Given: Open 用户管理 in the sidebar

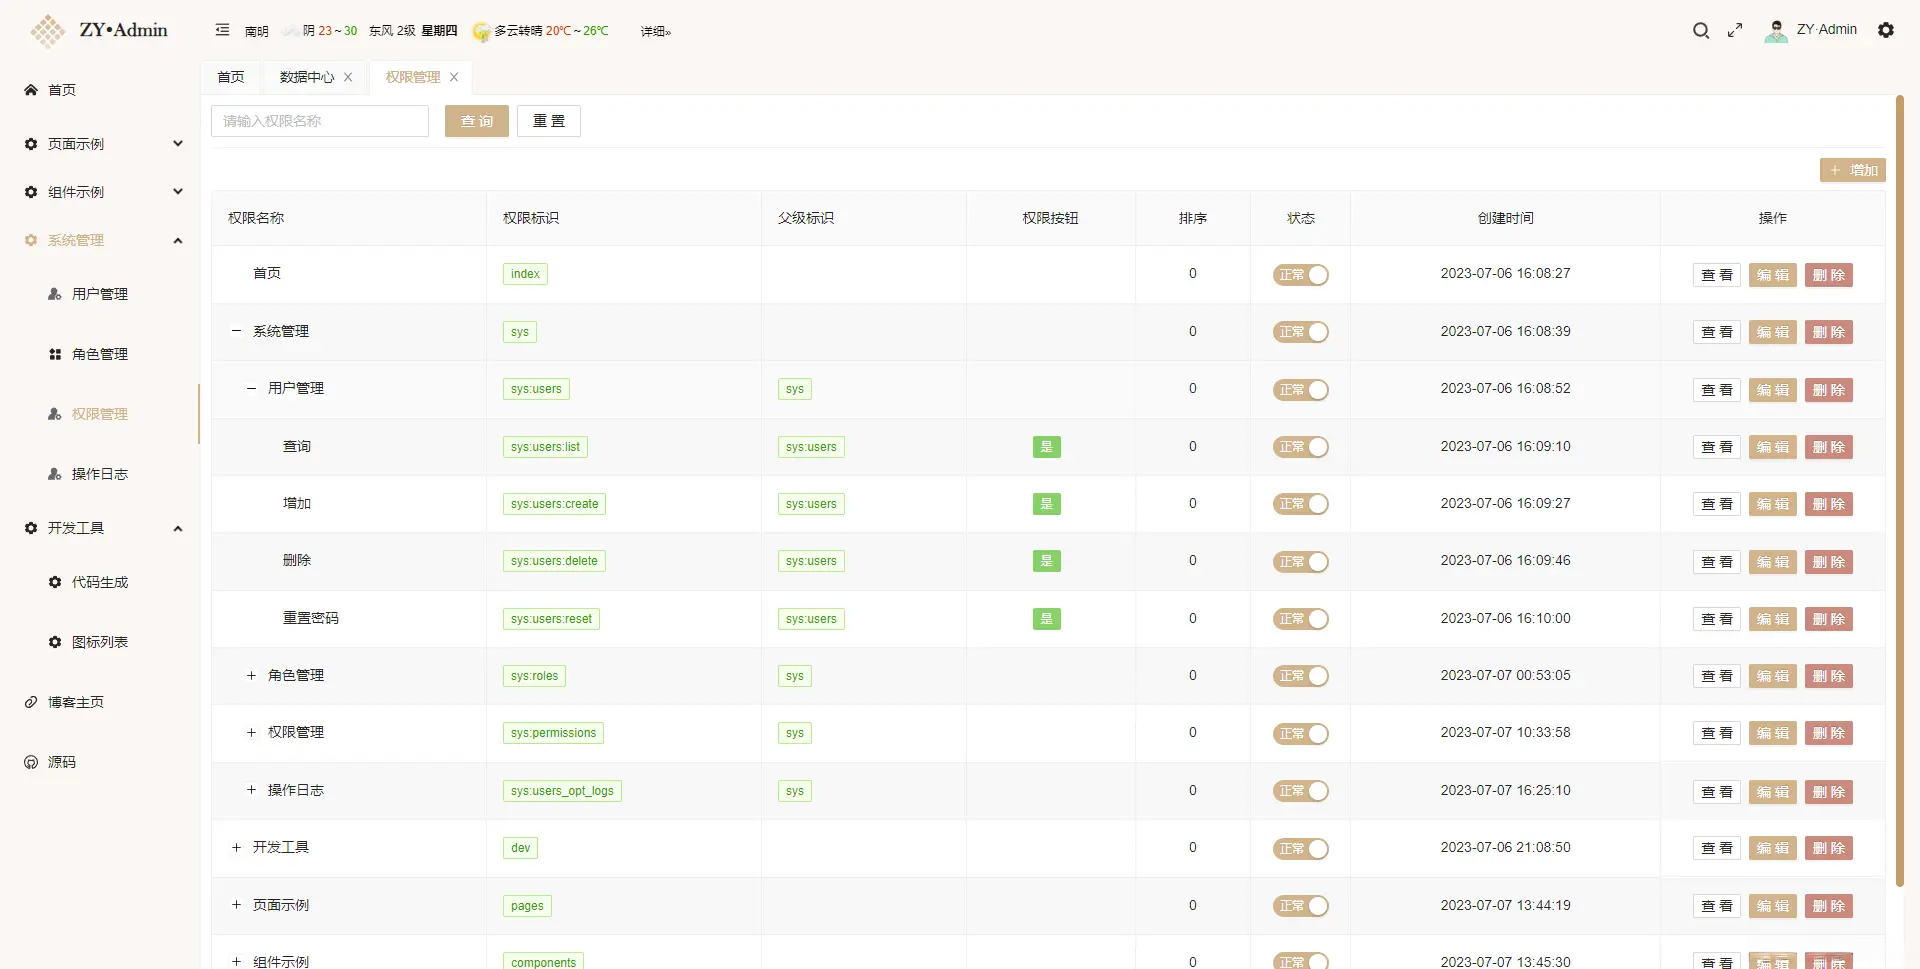Looking at the screenshot, I should (x=100, y=294).
